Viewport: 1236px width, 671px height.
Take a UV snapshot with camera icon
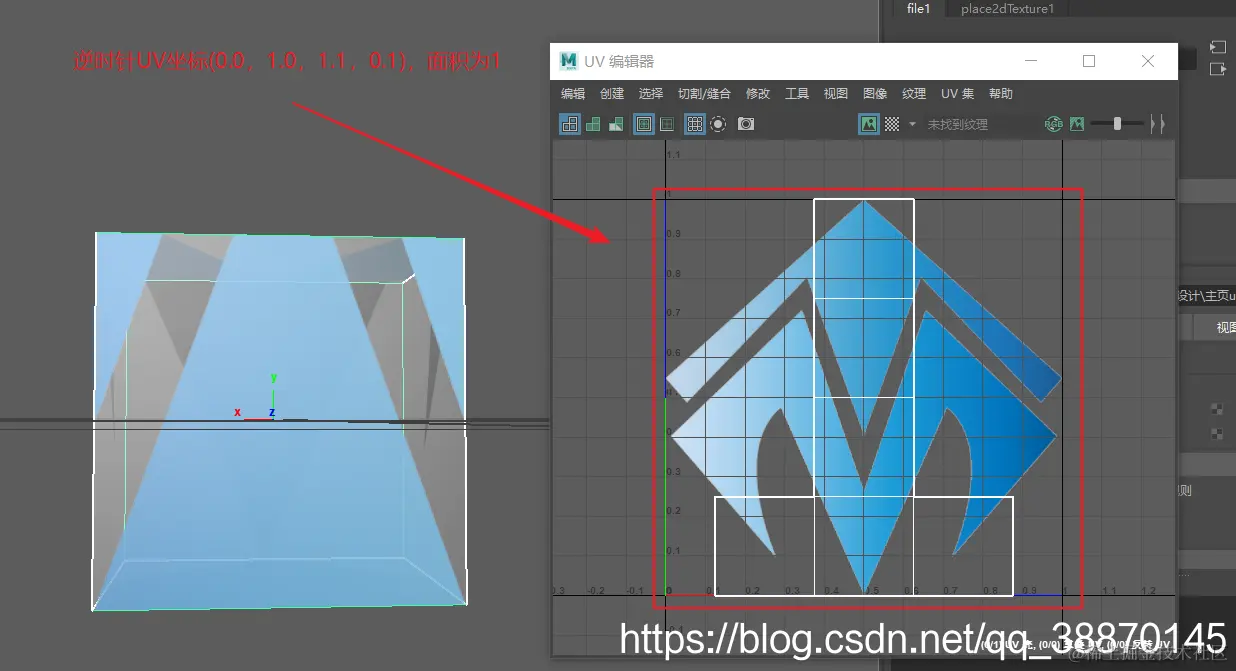(746, 124)
